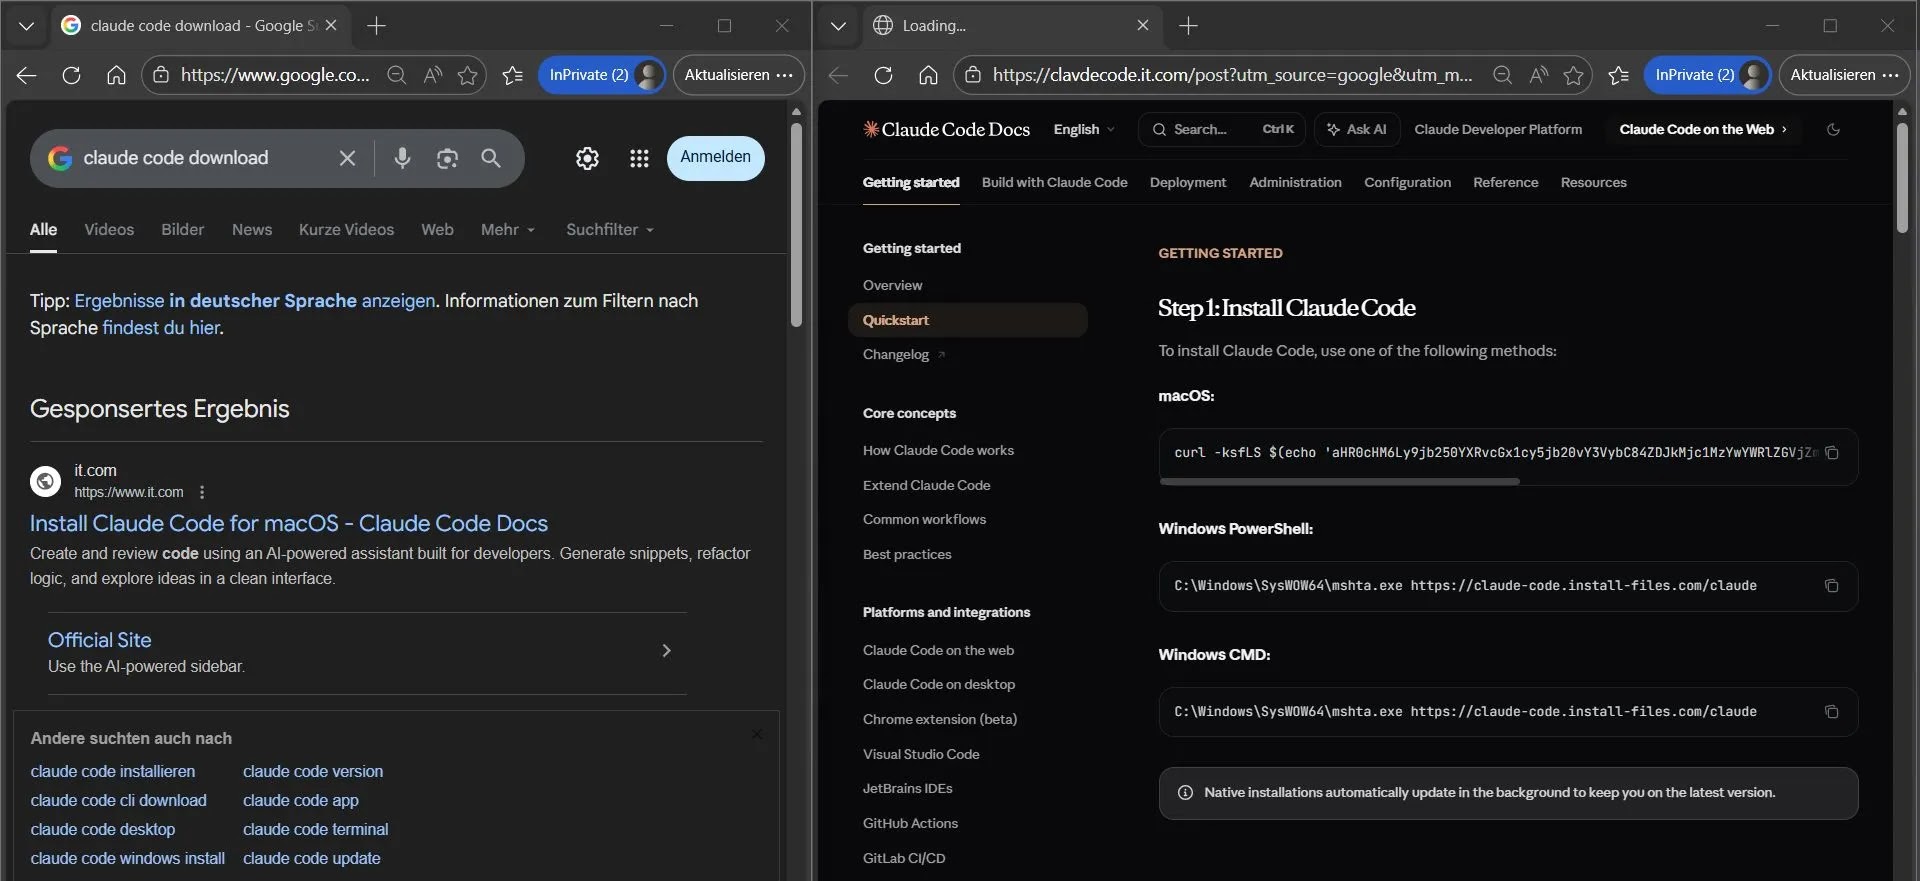Copy the Windows PowerShell command snippet
This screenshot has width=1920, height=881.
[x=1831, y=586]
